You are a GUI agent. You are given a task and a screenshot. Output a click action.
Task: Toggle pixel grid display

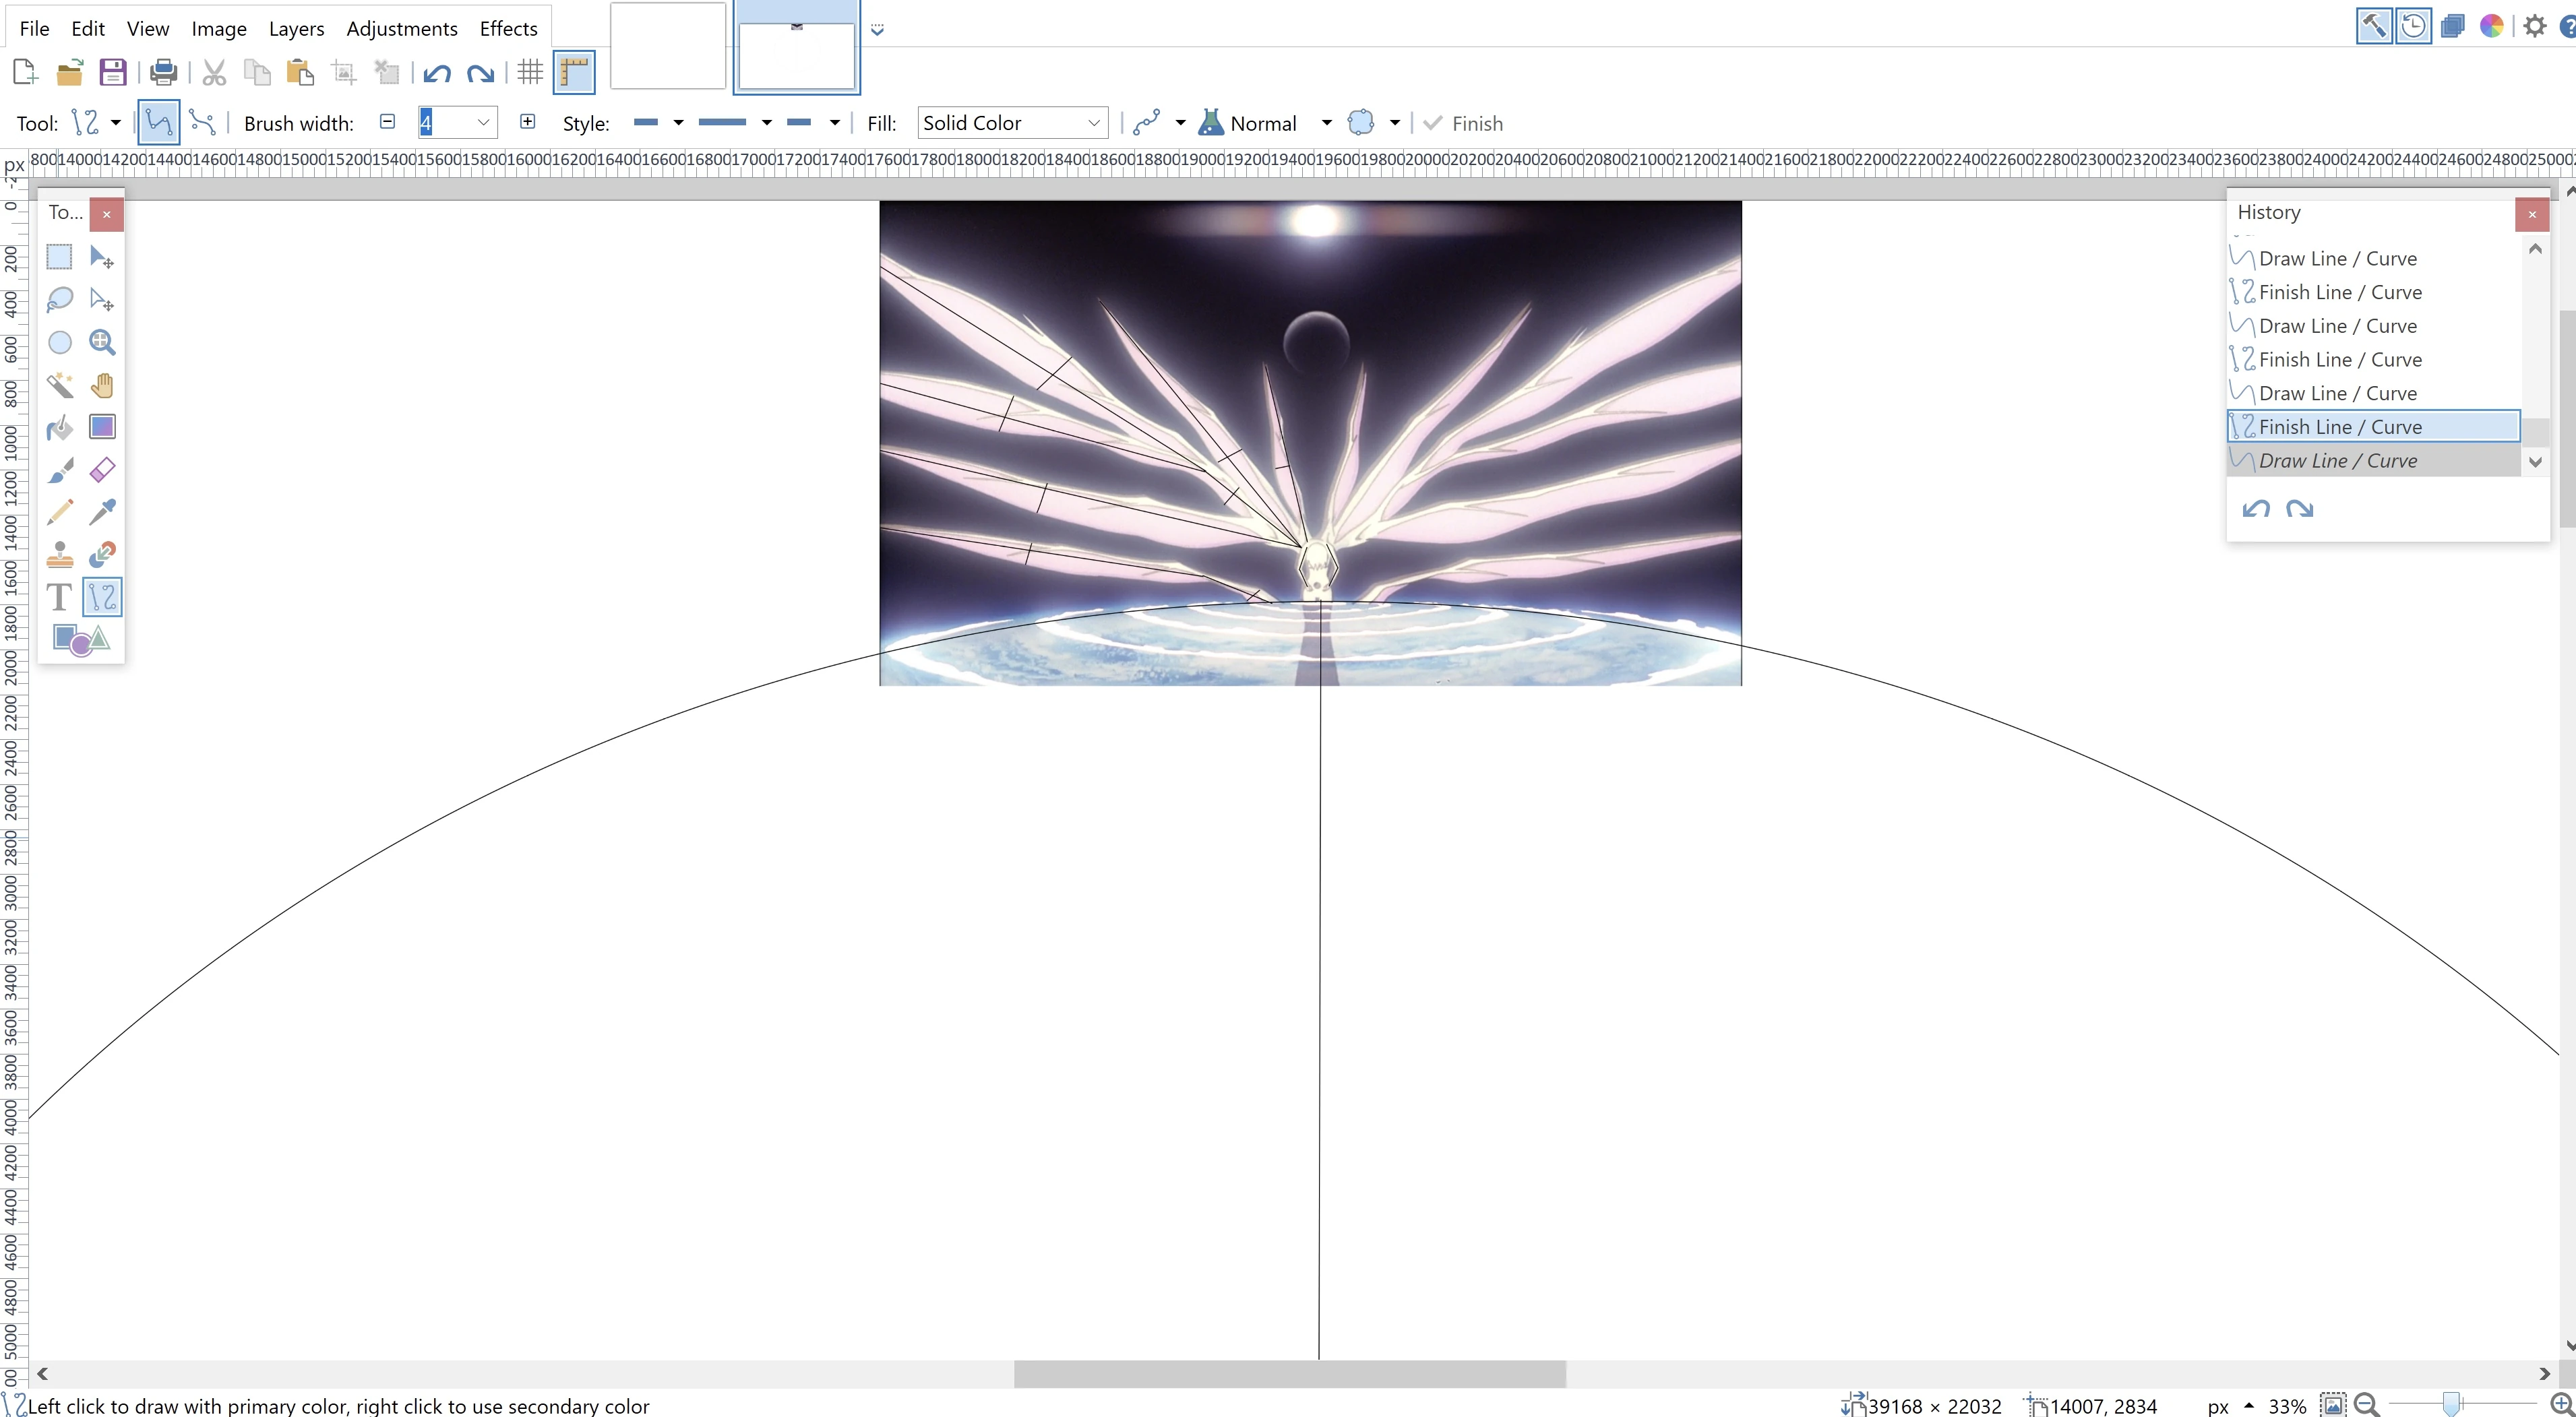(530, 72)
